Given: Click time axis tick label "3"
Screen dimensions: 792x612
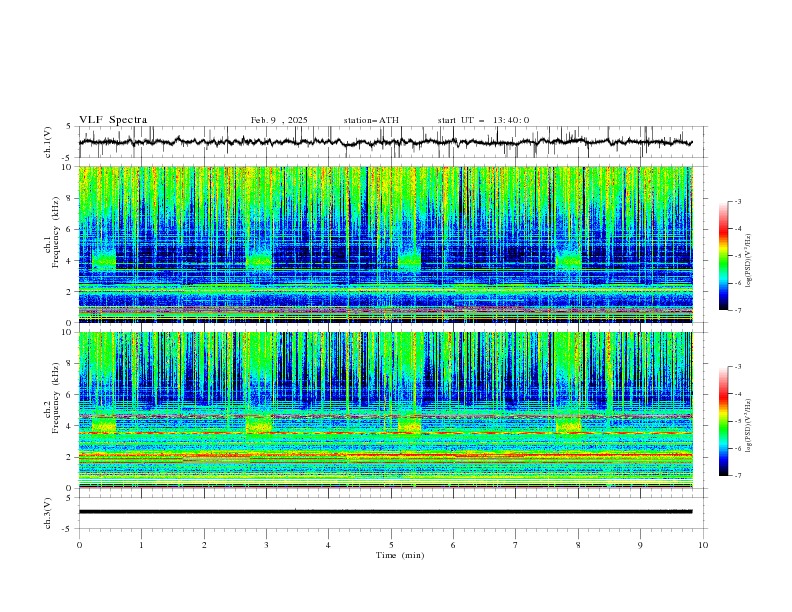Looking at the screenshot, I should (266, 545).
